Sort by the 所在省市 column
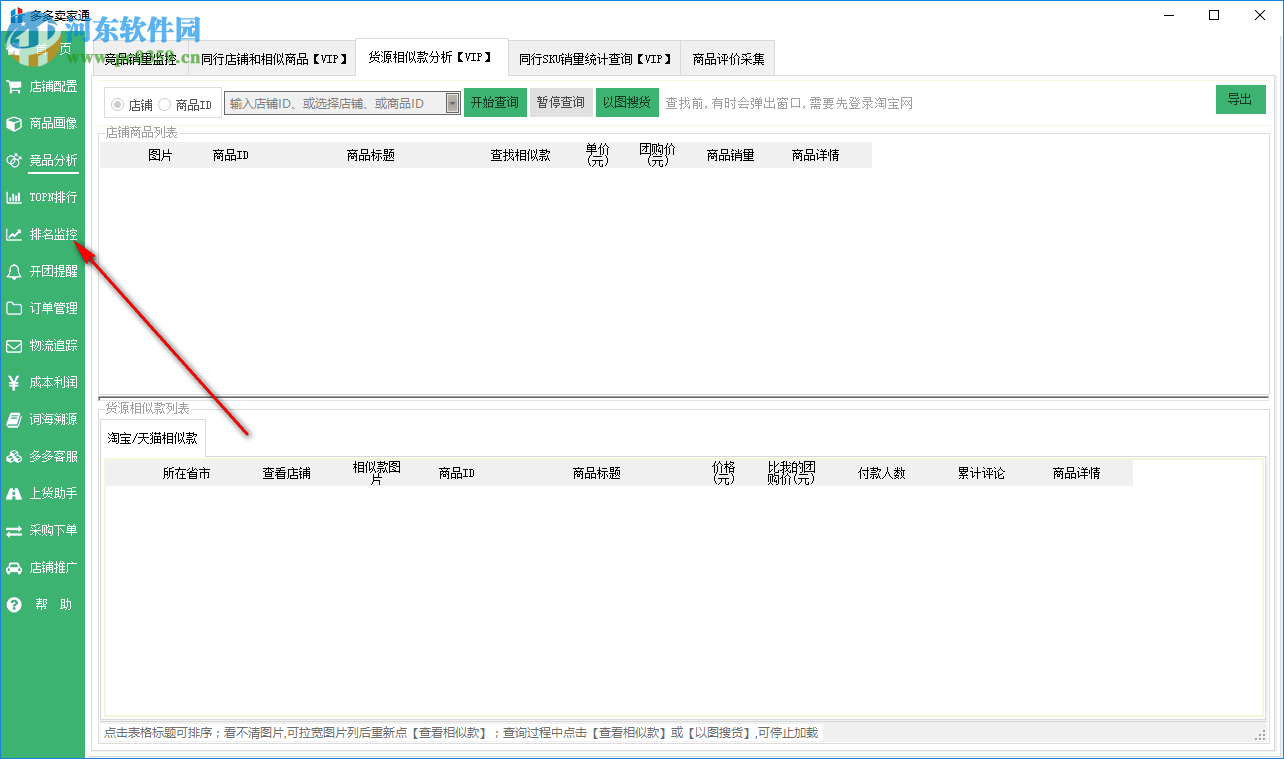The width and height of the screenshot is (1284, 759). pyautogui.click(x=187, y=473)
